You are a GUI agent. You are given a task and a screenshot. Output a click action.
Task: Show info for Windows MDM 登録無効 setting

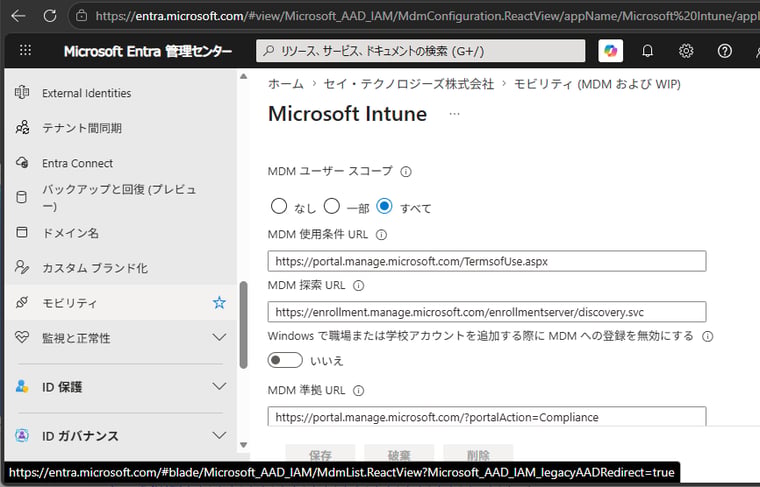(x=708, y=336)
